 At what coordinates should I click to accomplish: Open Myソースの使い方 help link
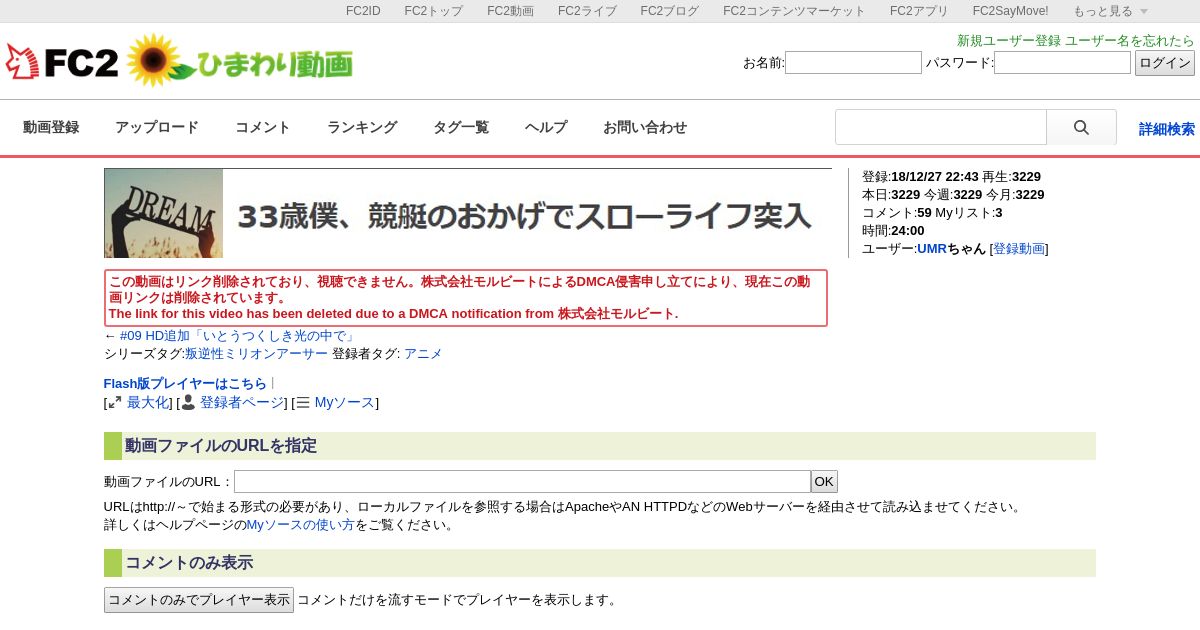(x=300, y=524)
